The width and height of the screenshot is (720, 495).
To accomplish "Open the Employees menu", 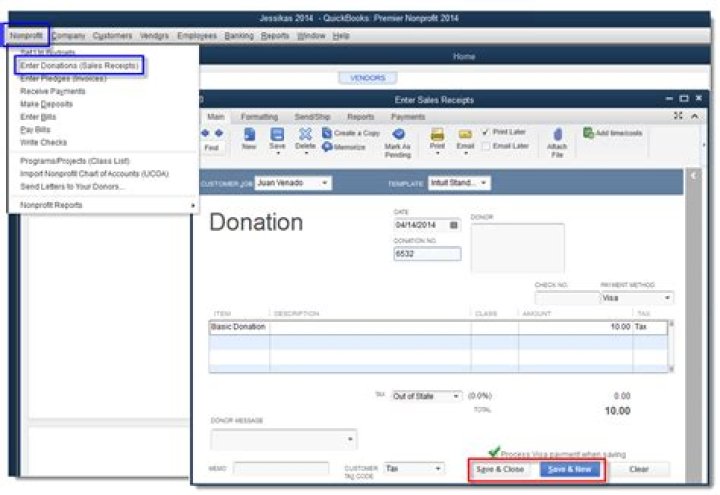I will [x=197, y=35].
